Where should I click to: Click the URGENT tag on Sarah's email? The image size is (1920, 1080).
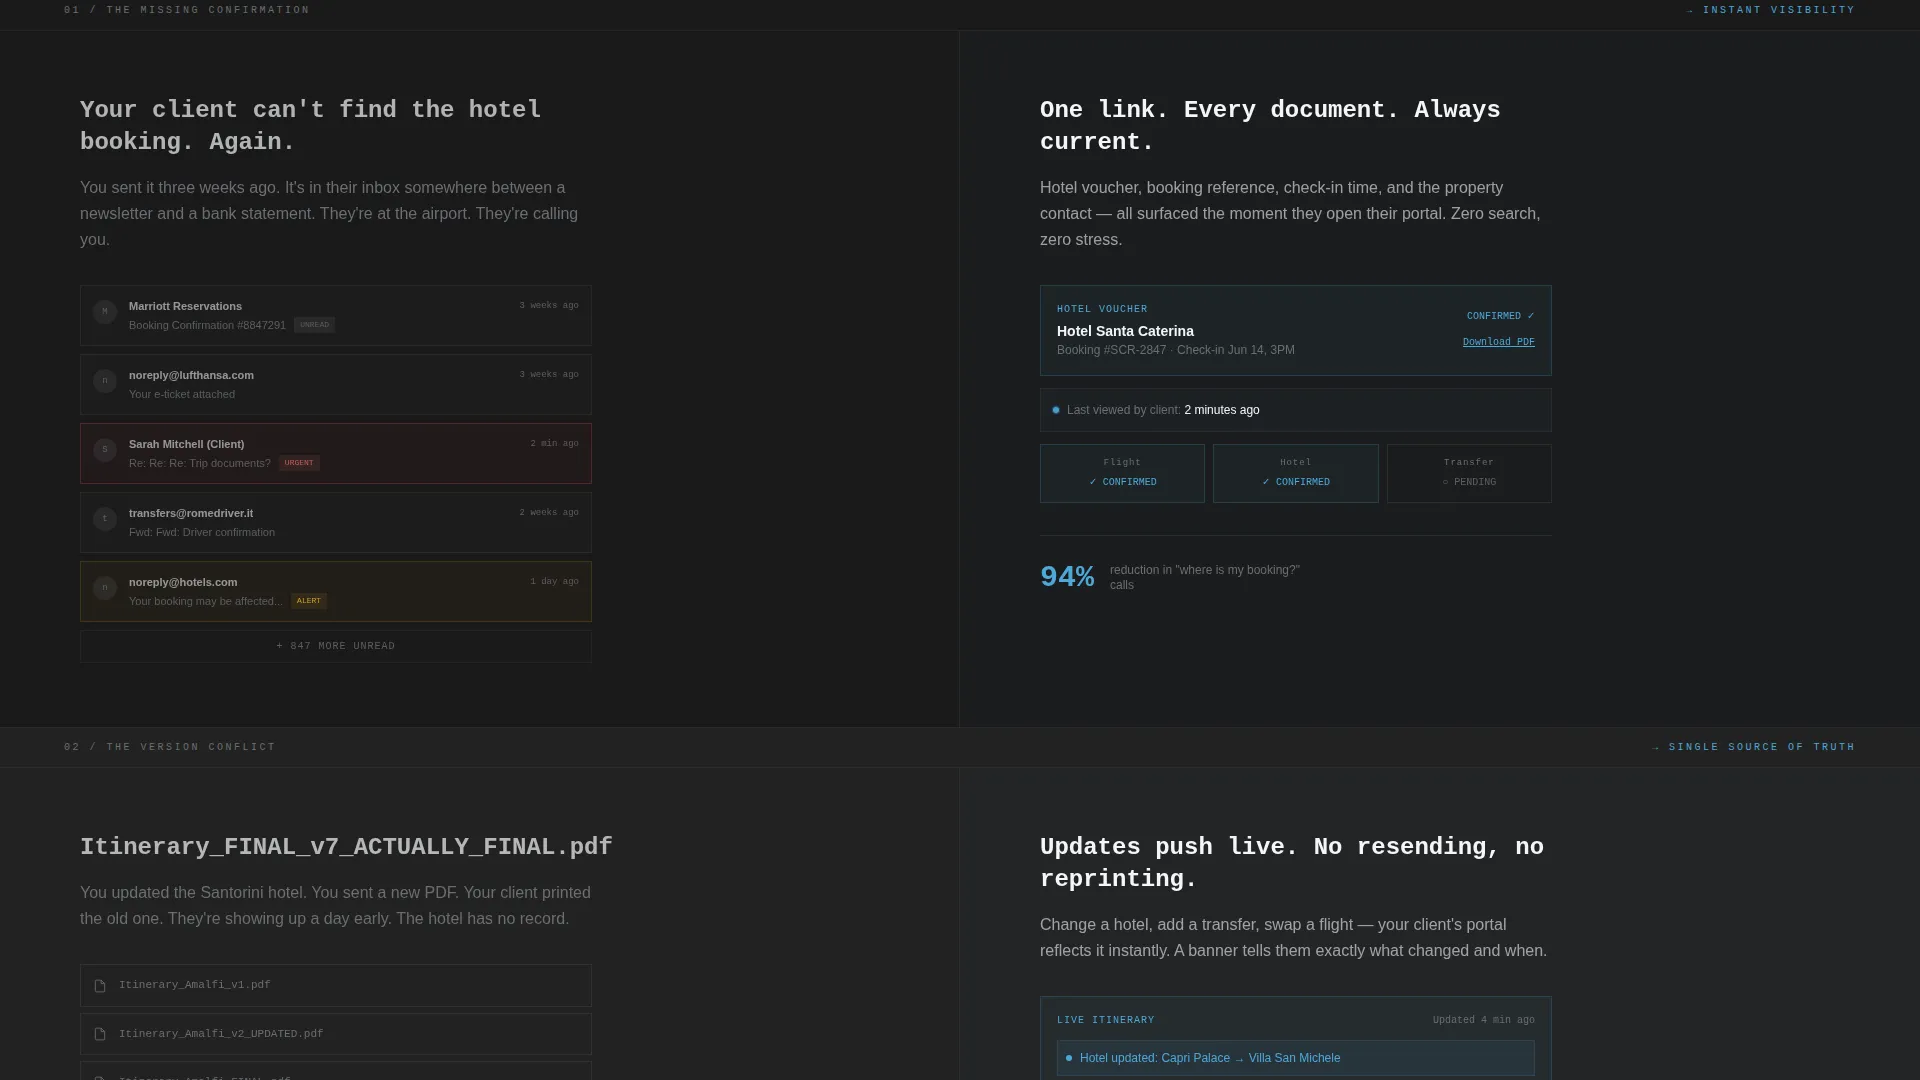tap(299, 463)
